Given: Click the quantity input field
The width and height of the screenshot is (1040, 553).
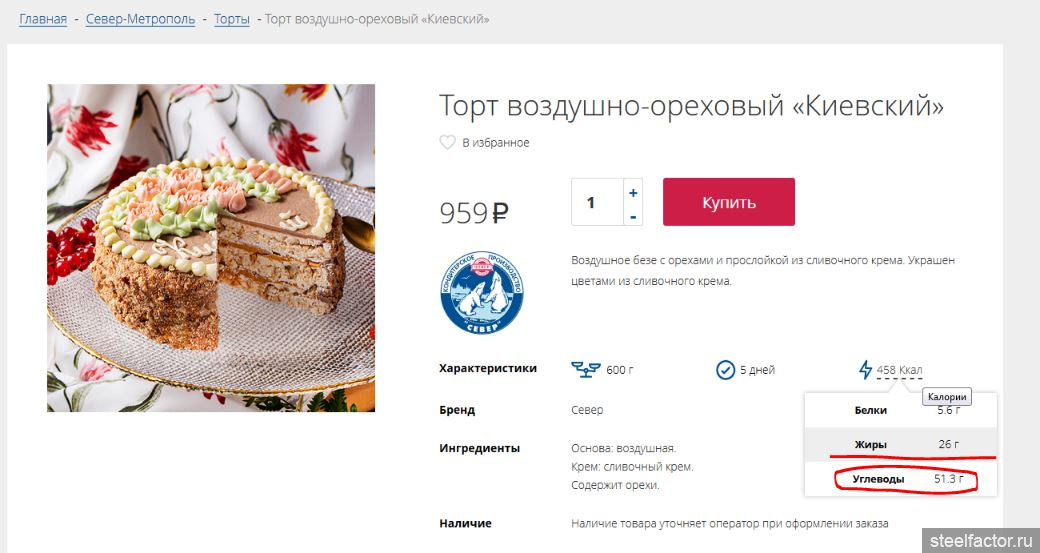Looking at the screenshot, I should [597, 202].
